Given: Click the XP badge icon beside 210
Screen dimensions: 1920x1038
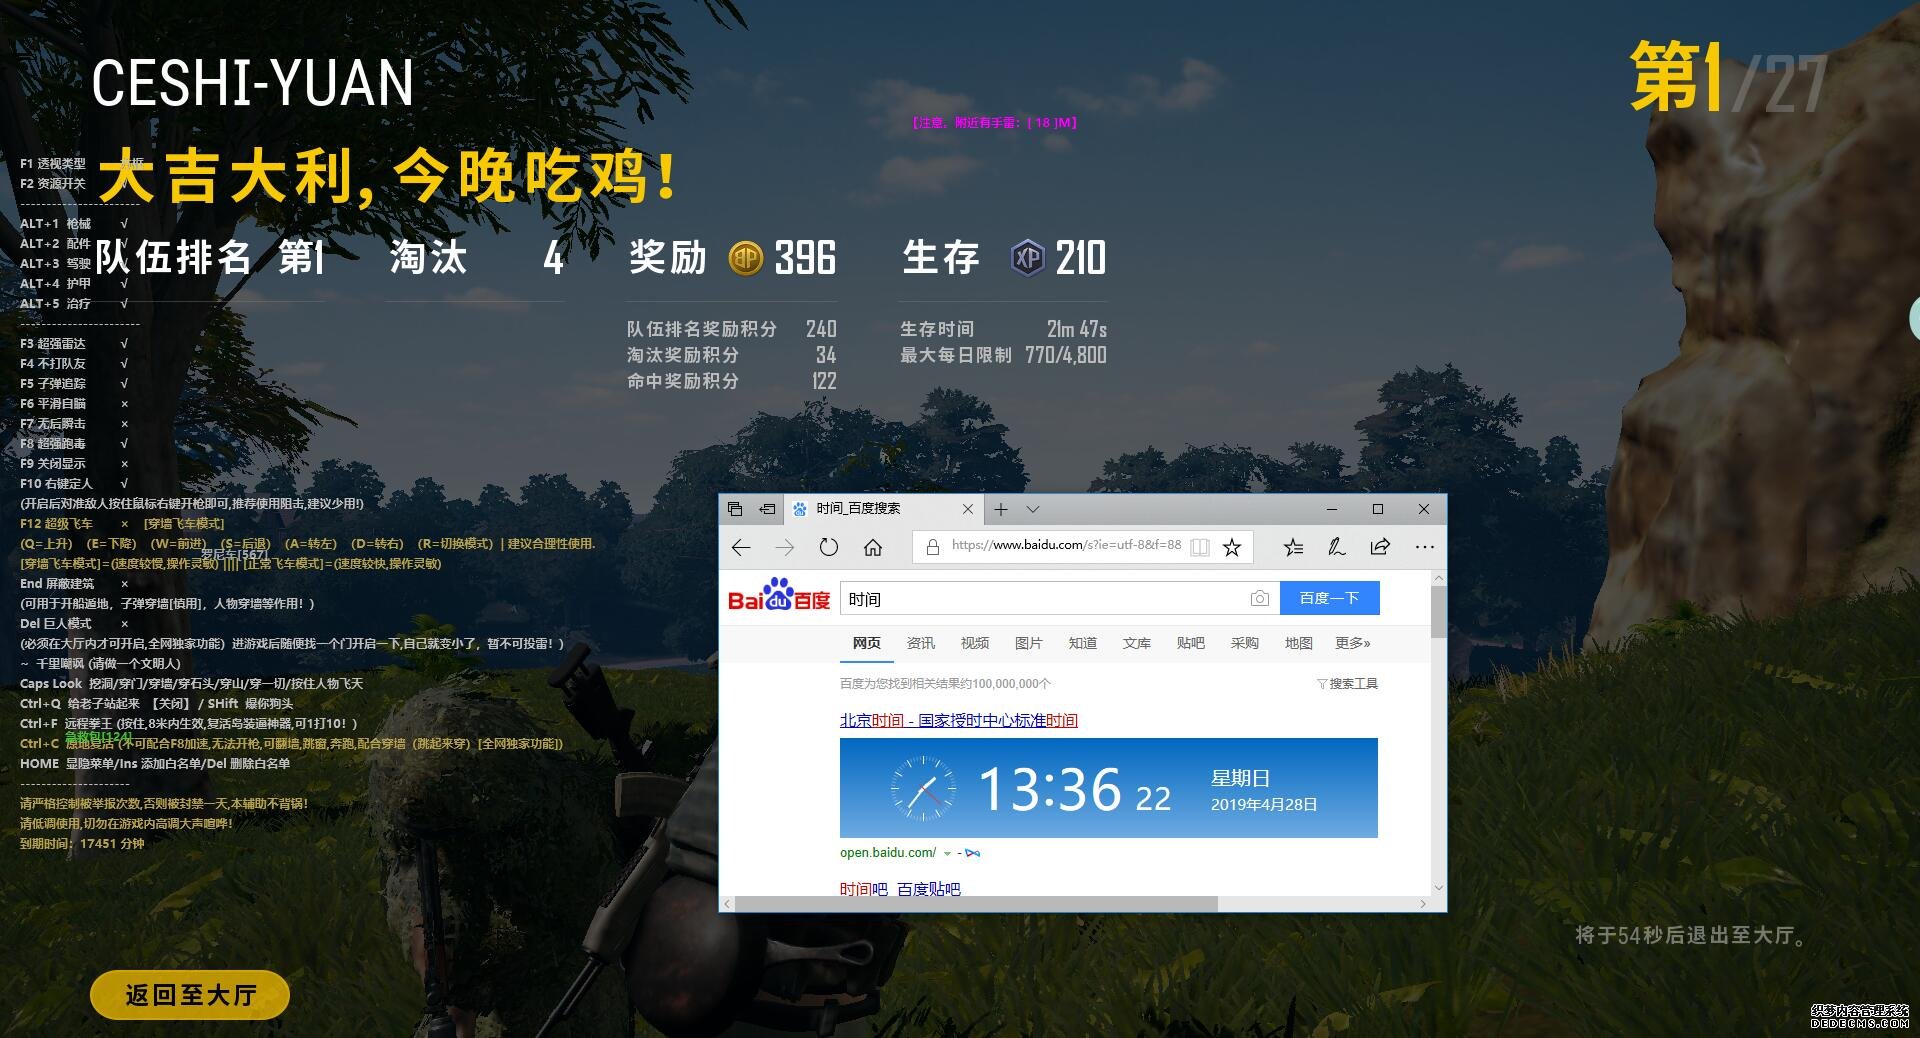Looking at the screenshot, I should tap(1028, 258).
